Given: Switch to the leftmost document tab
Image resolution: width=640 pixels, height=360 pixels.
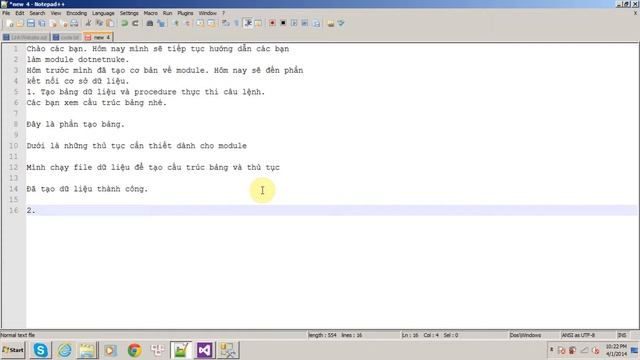Looking at the screenshot, I should (25, 37).
